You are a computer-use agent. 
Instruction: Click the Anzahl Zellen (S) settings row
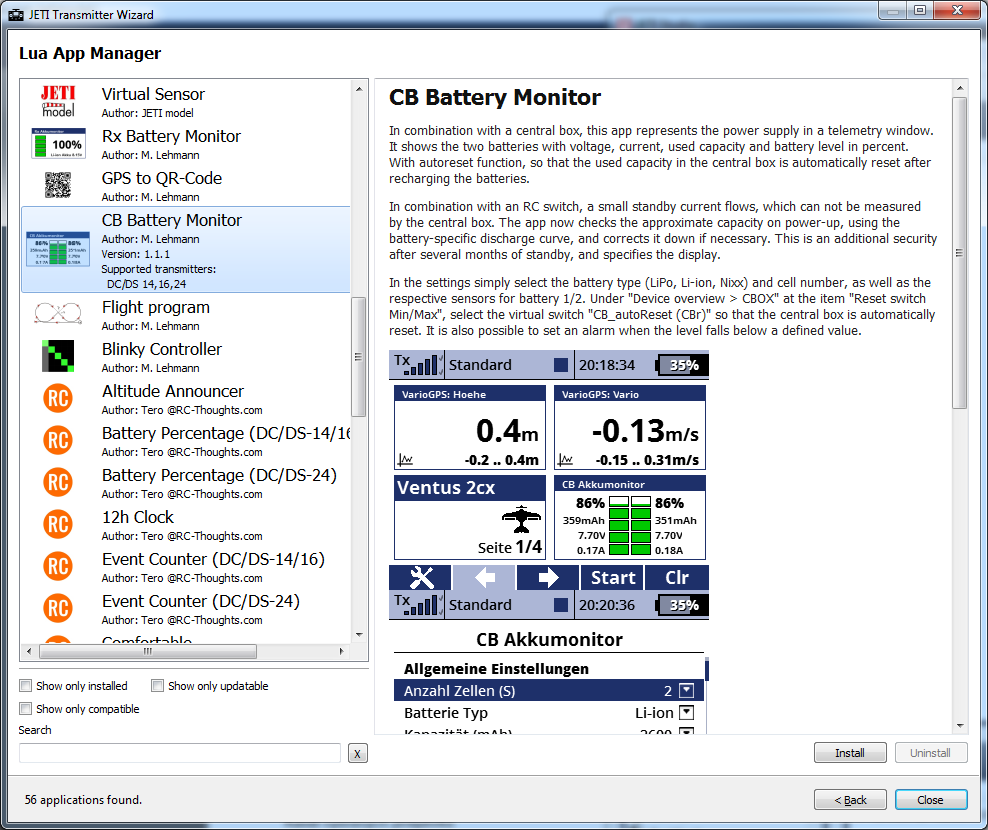point(548,691)
